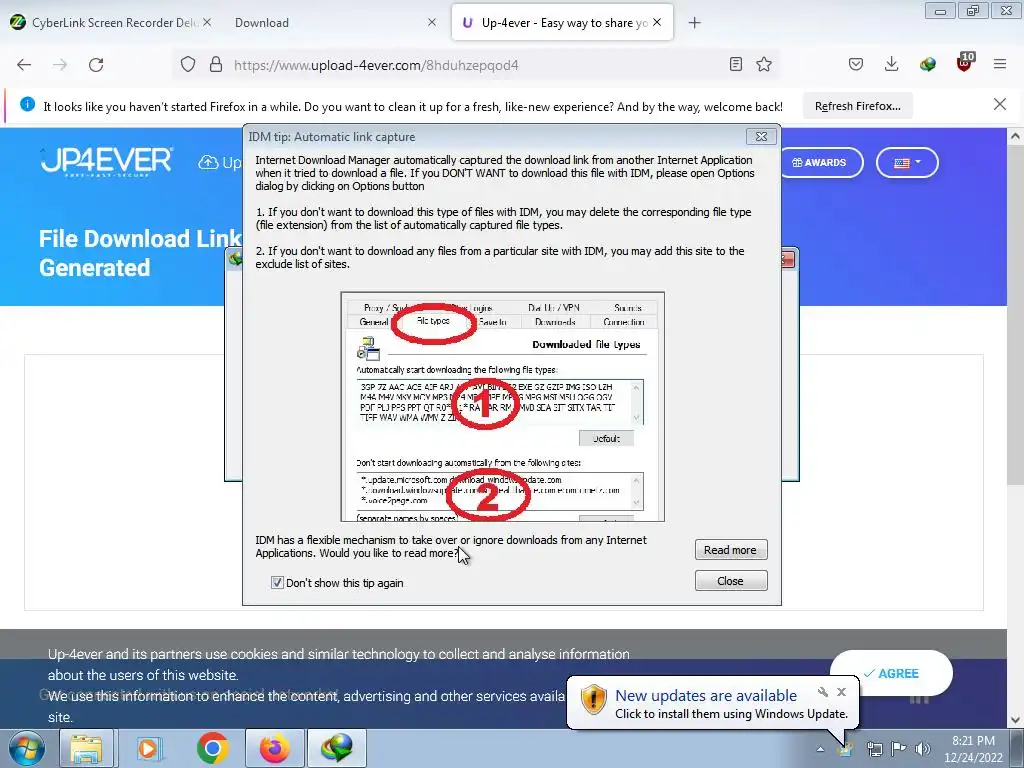
Task: Click the address bar URL field
Action: tap(477, 65)
